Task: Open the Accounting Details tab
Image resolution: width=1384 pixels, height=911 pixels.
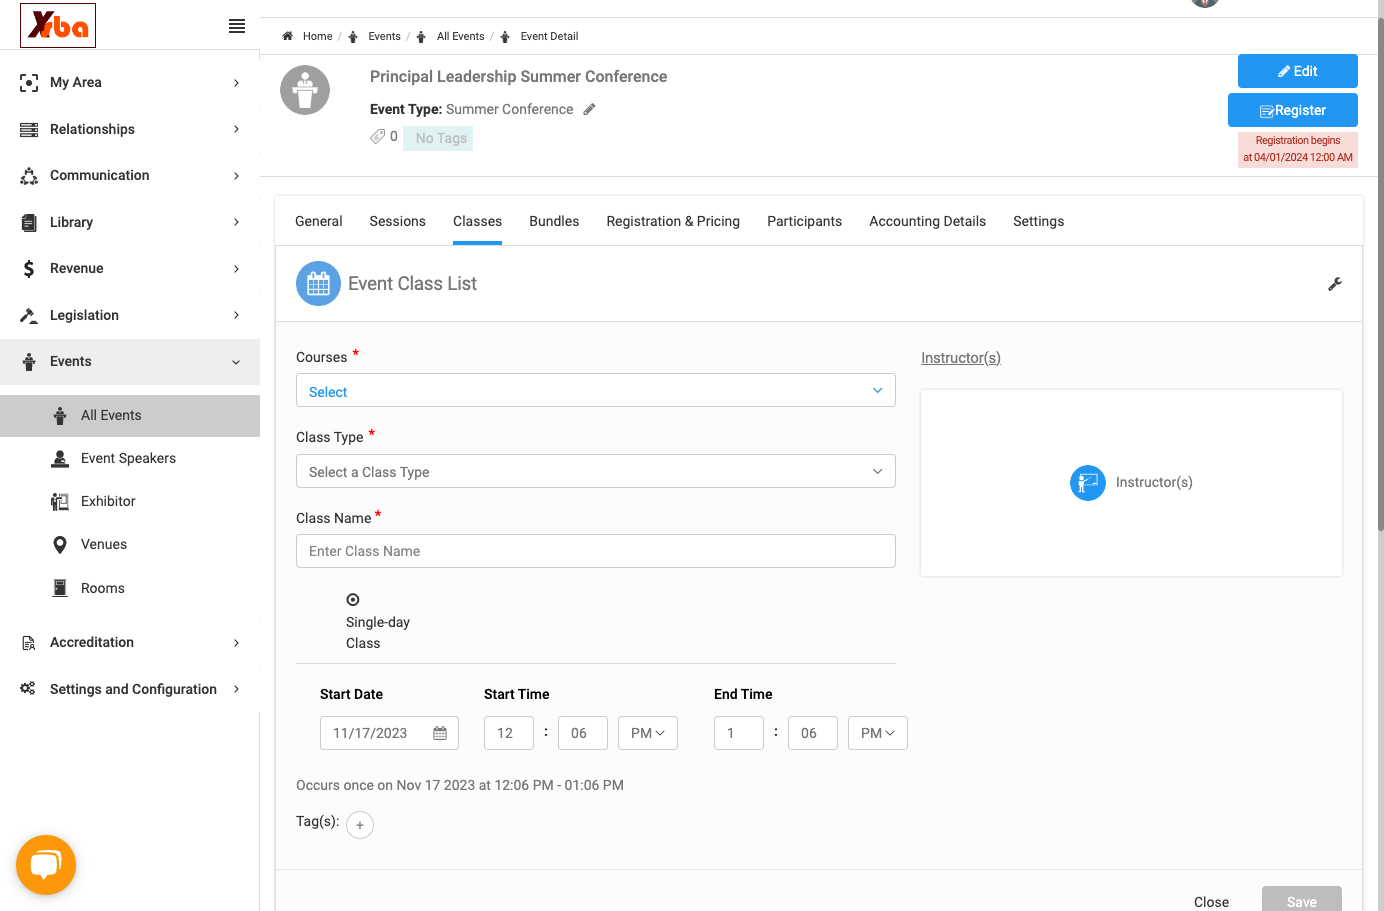Action: pos(927,221)
